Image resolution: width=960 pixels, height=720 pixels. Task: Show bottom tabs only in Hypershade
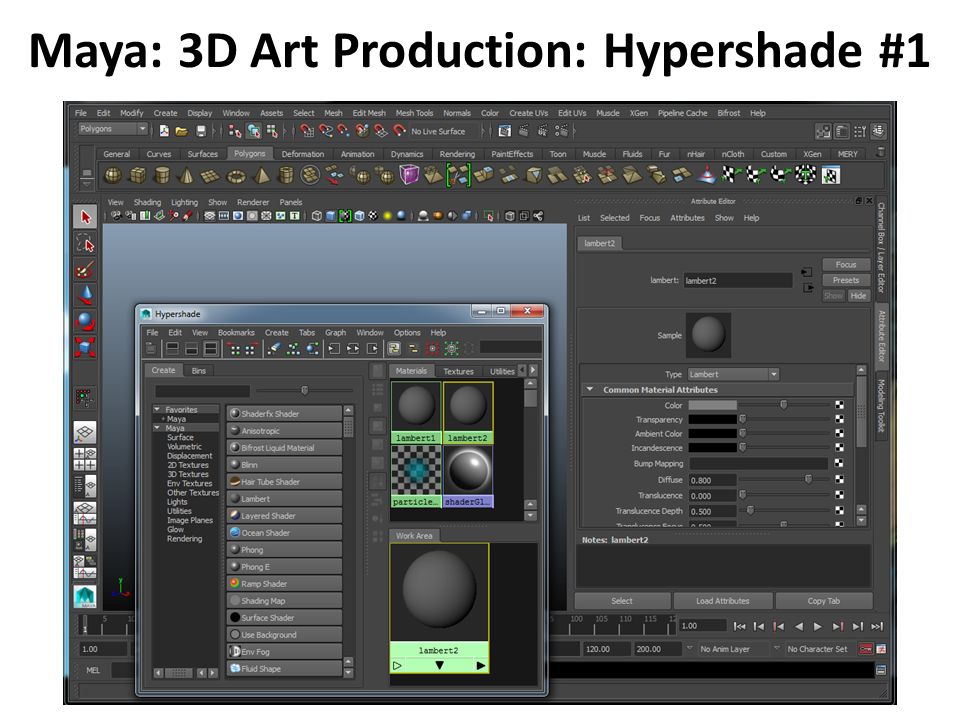point(192,349)
